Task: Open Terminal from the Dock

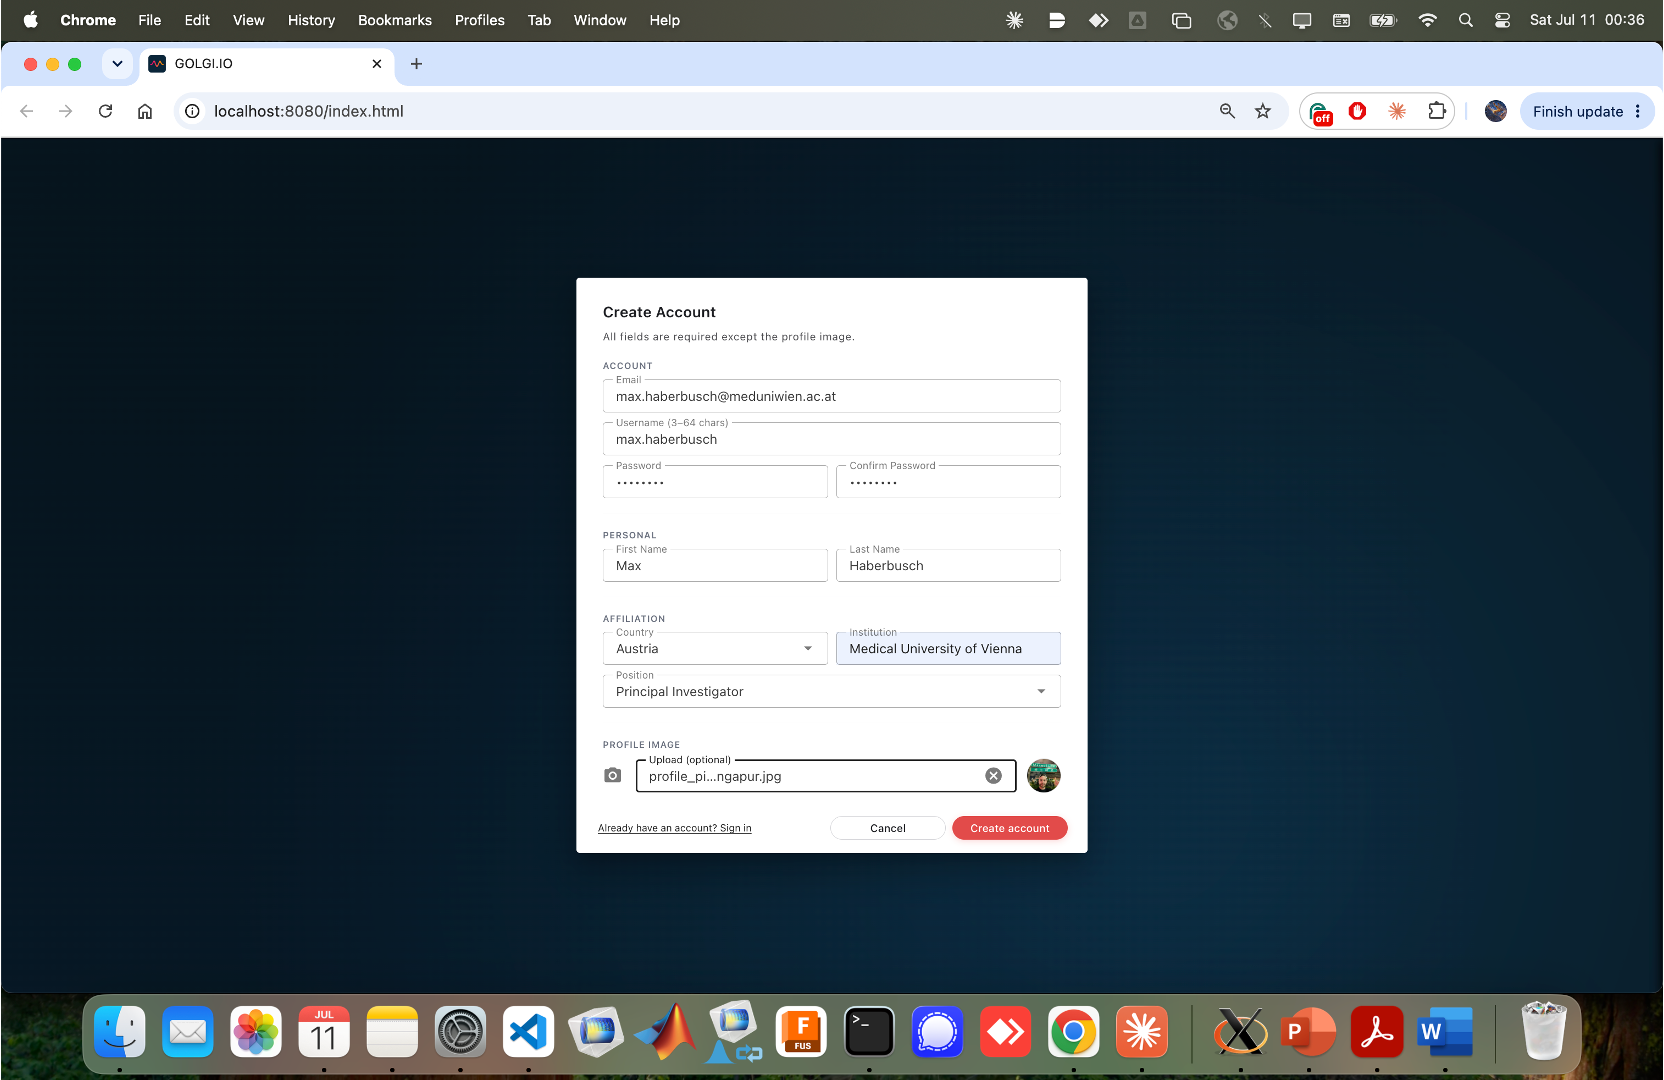Action: point(869,1032)
